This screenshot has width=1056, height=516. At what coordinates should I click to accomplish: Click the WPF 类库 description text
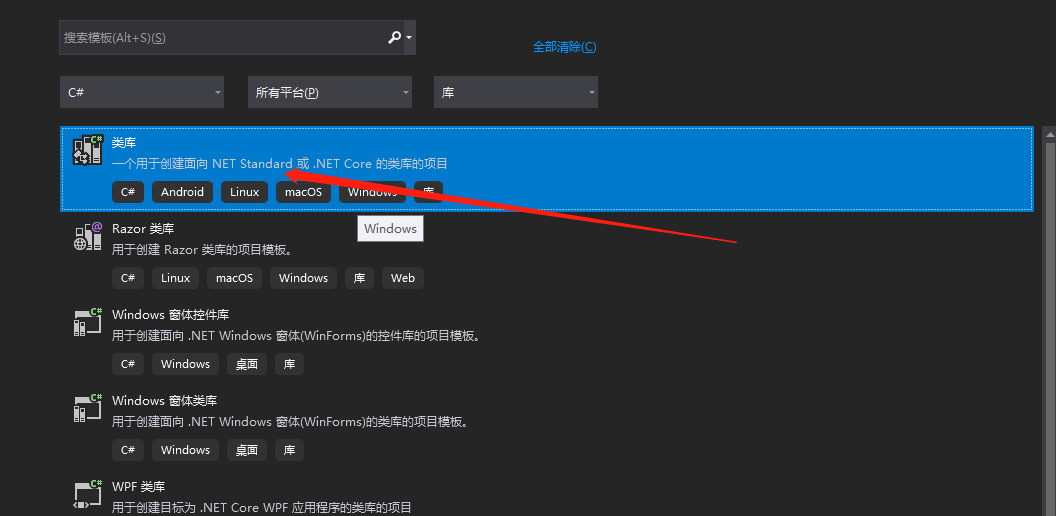point(262,507)
